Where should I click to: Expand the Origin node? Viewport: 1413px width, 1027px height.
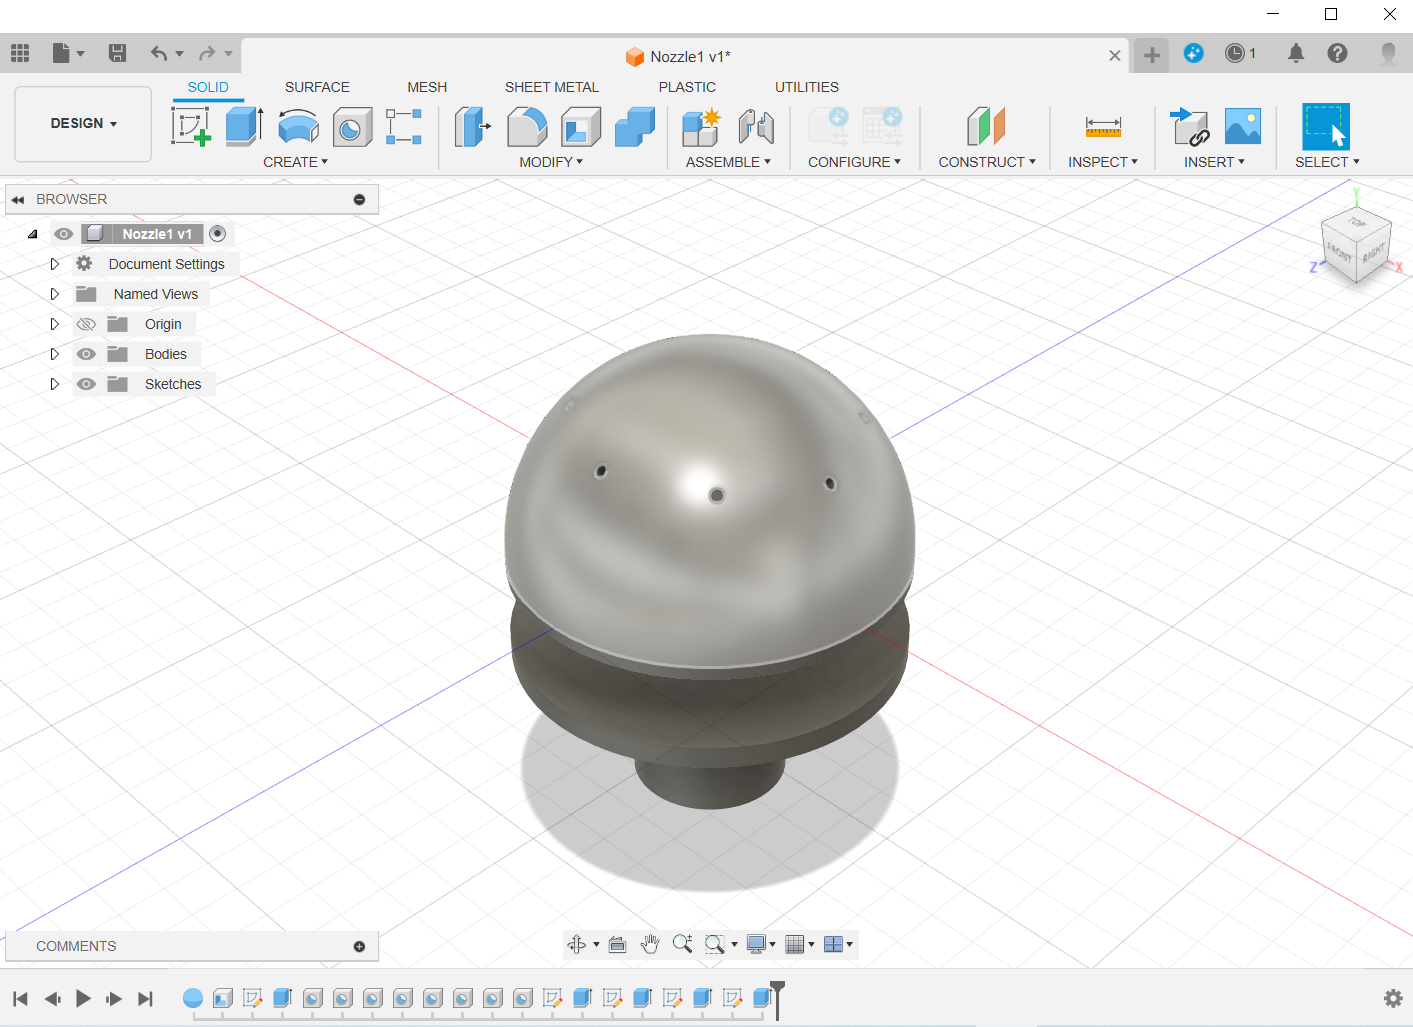55,324
